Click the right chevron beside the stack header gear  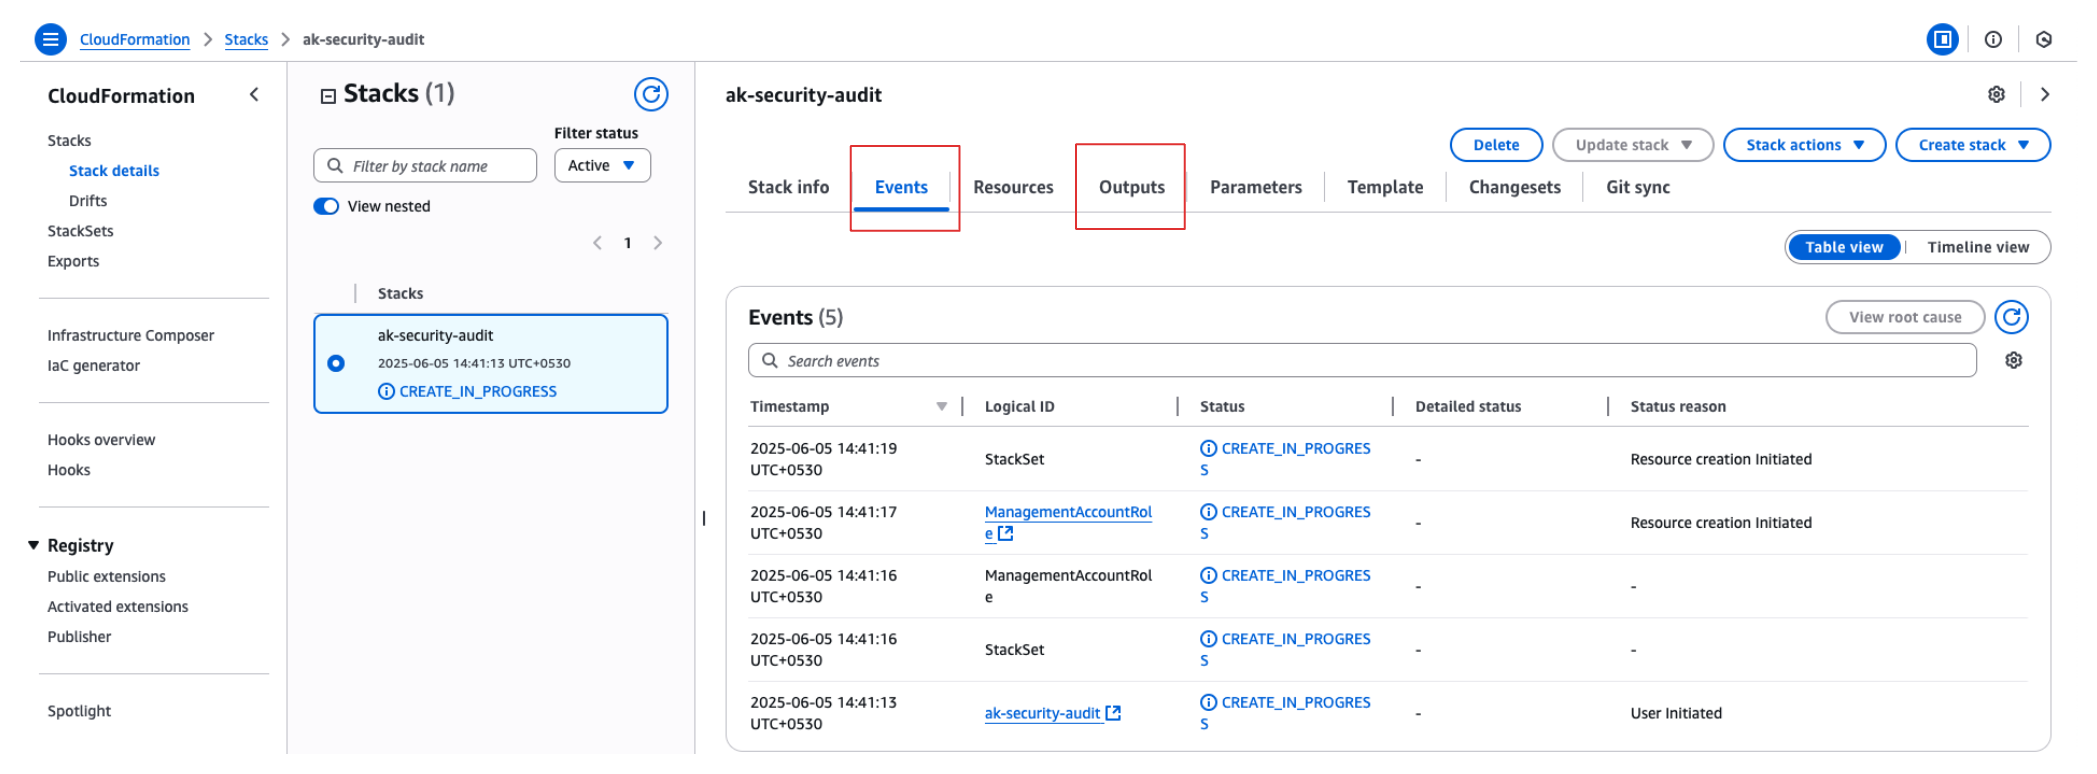(2045, 94)
